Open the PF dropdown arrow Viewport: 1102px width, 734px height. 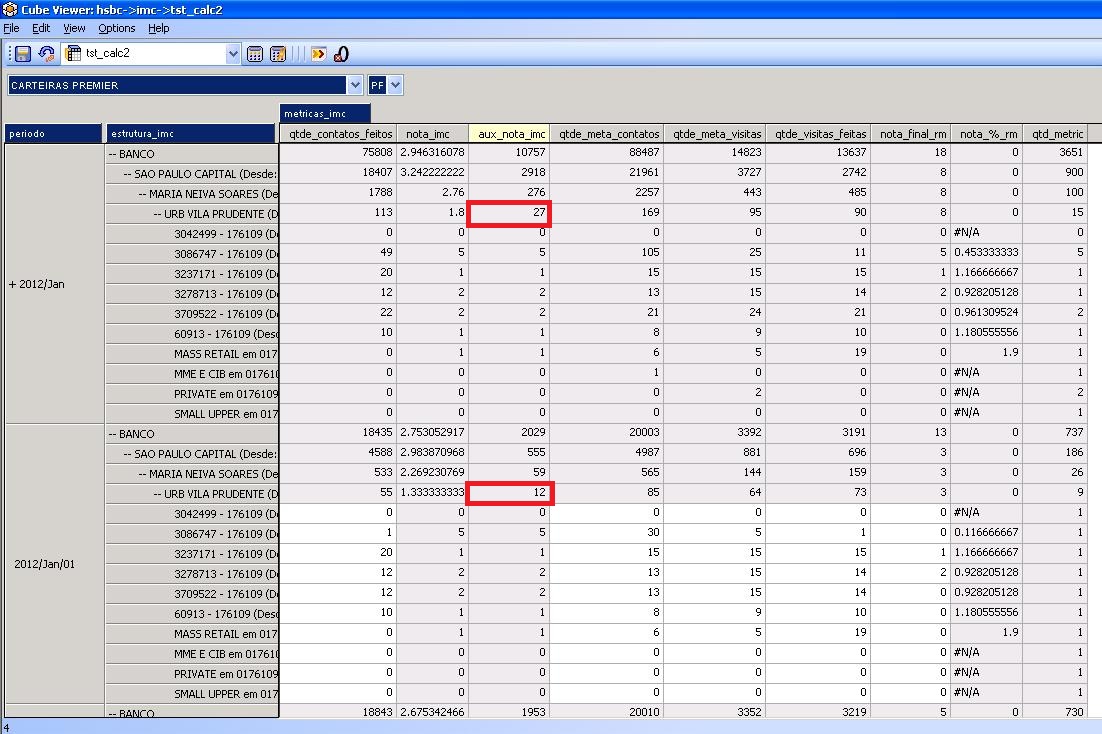pos(395,85)
